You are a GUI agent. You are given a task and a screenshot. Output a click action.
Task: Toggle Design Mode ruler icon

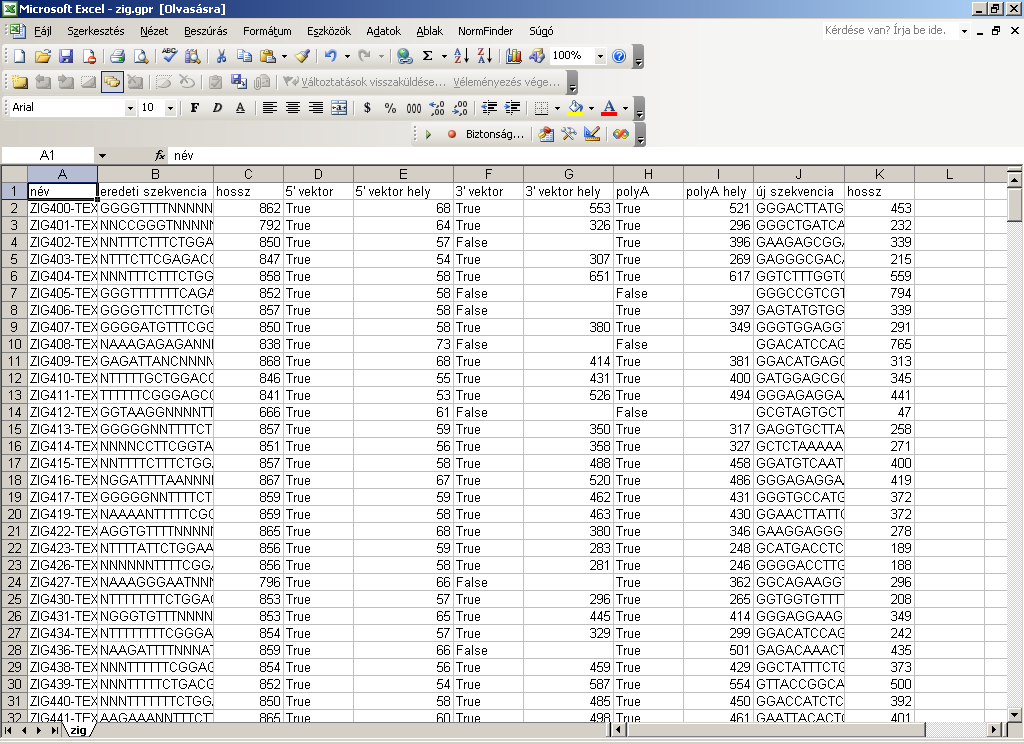click(592, 134)
